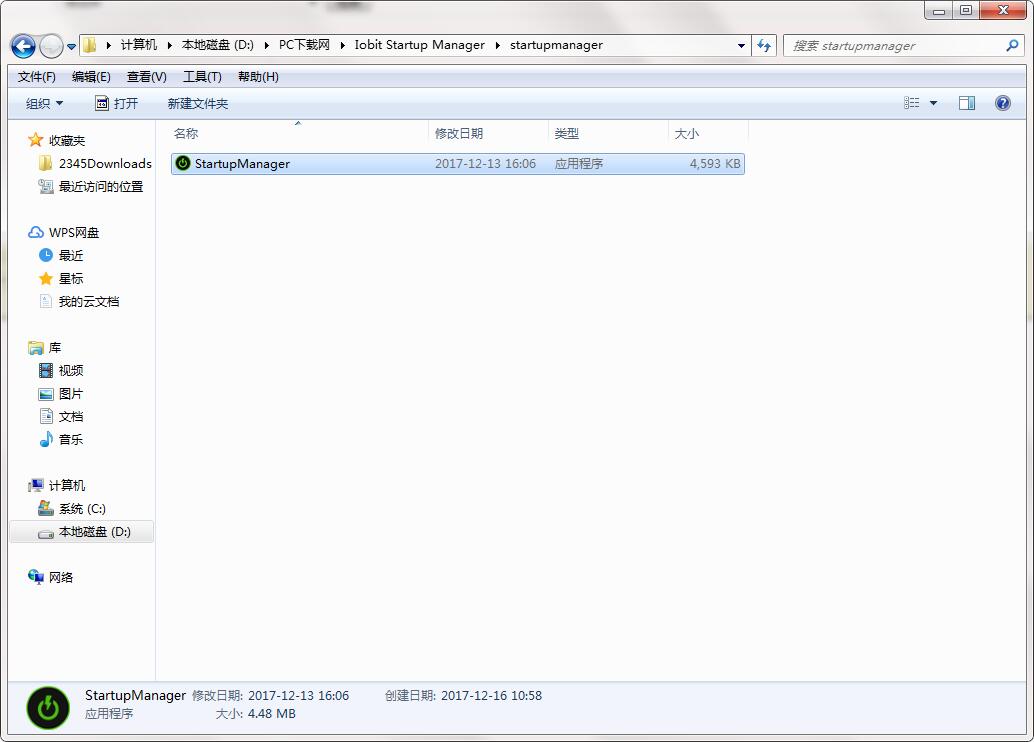1034x742 pixels.
Task: Open the 帮助(H) menu
Action: click(258, 77)
